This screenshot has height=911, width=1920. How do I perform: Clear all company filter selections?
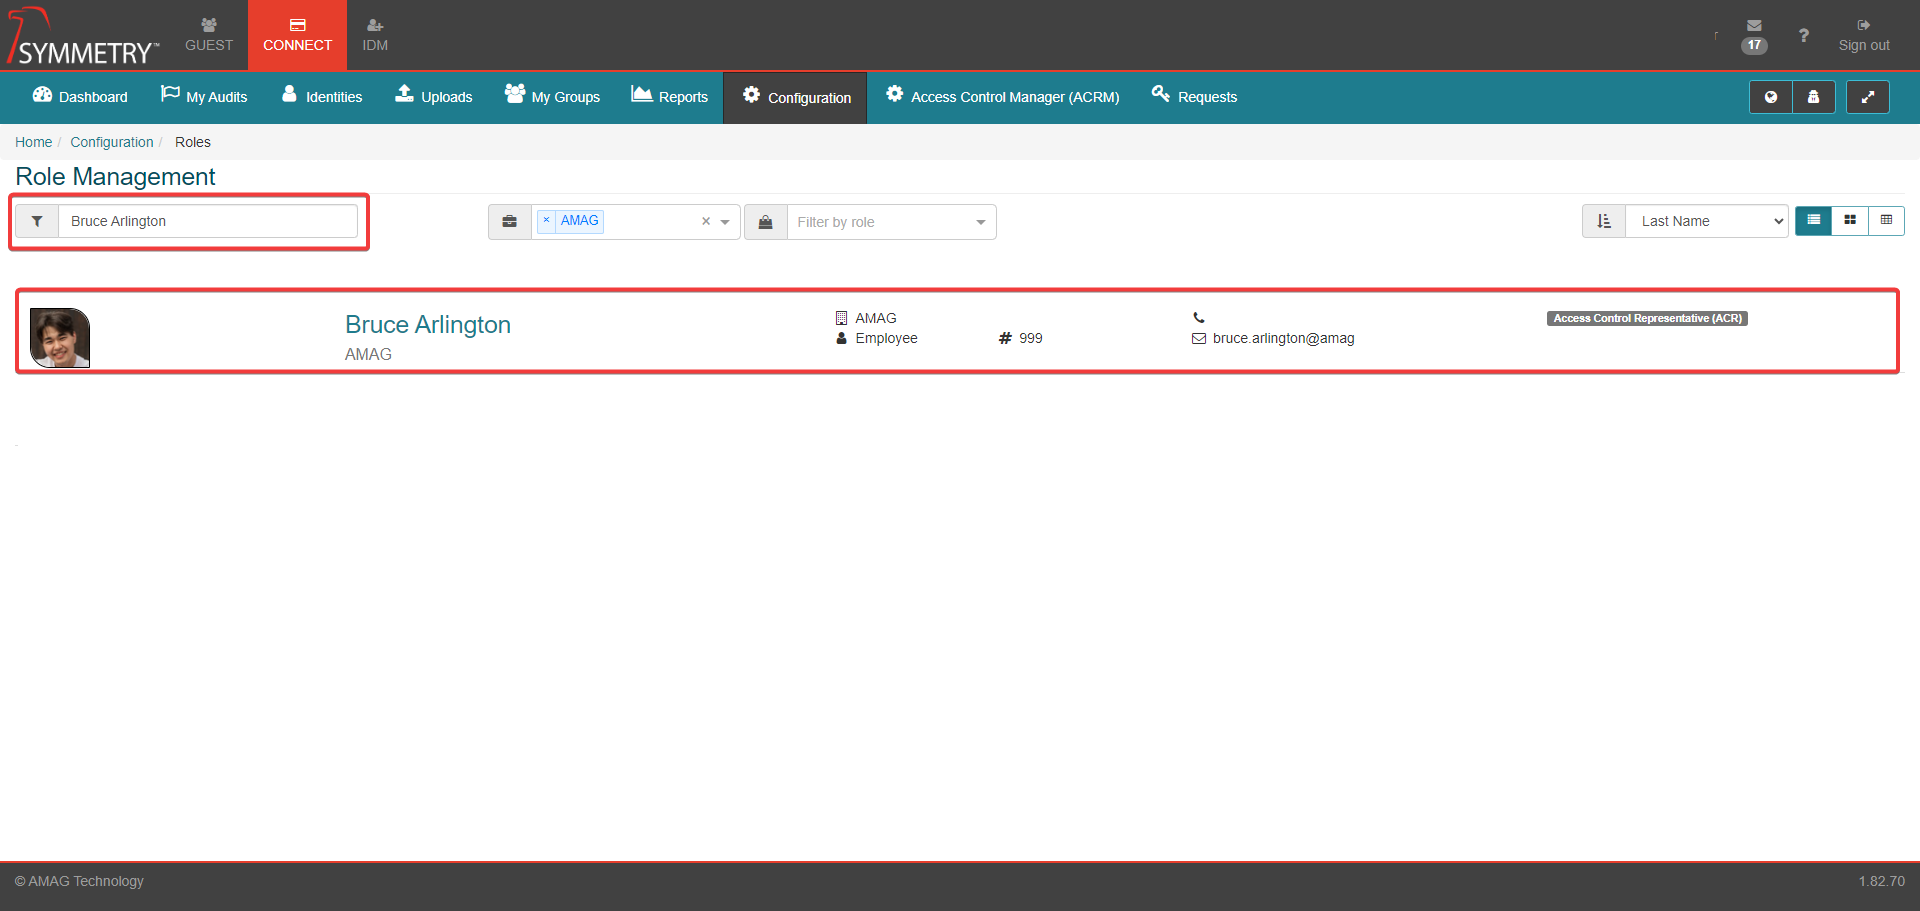tap(706, 221)
